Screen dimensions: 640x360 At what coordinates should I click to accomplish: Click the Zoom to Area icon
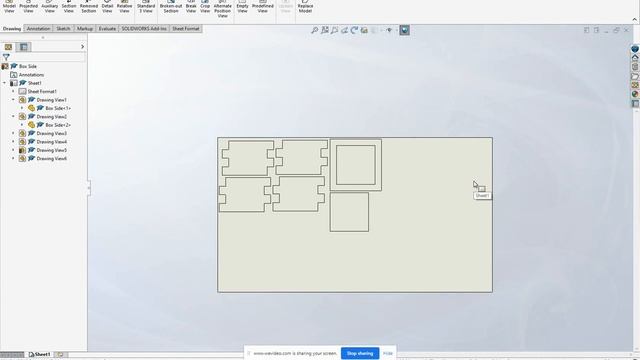coord(325,30)
